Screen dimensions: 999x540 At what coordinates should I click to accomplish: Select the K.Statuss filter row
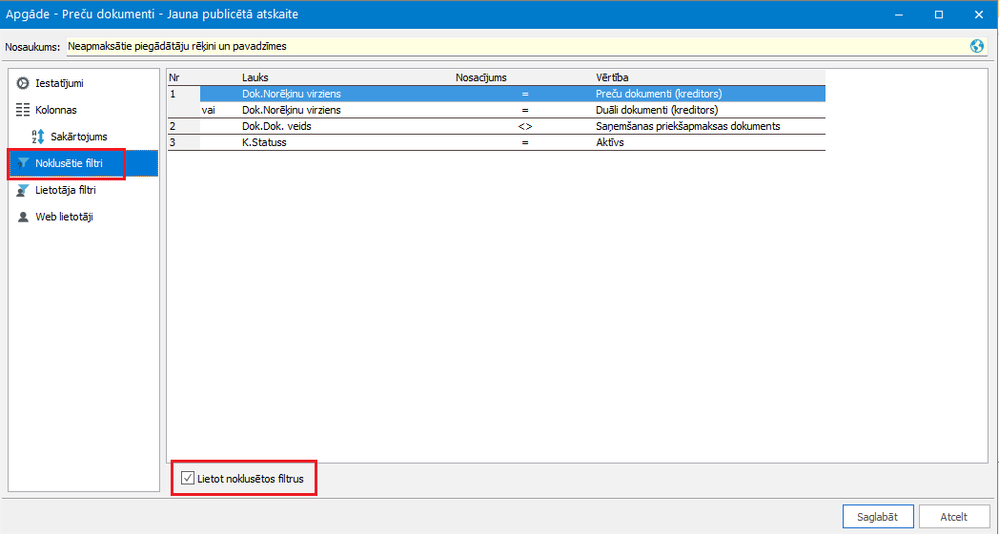496,143
